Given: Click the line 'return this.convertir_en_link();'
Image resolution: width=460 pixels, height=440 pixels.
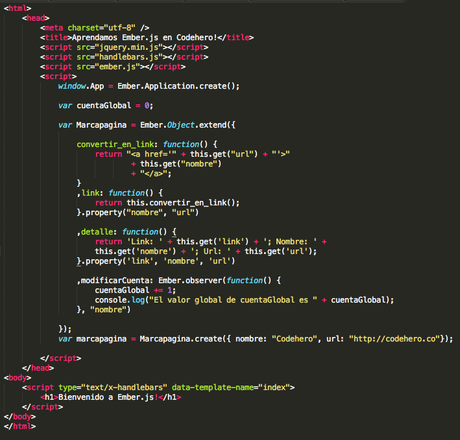Looking at the screenshot, I should 167,203.
